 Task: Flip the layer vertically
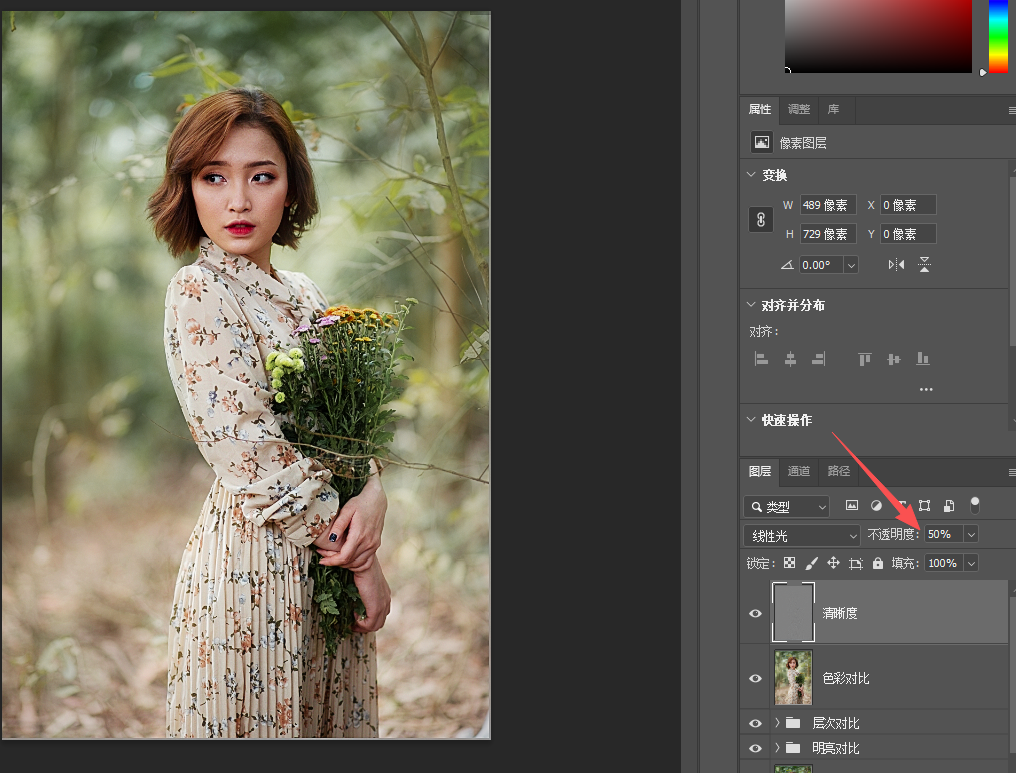point(925,264)
